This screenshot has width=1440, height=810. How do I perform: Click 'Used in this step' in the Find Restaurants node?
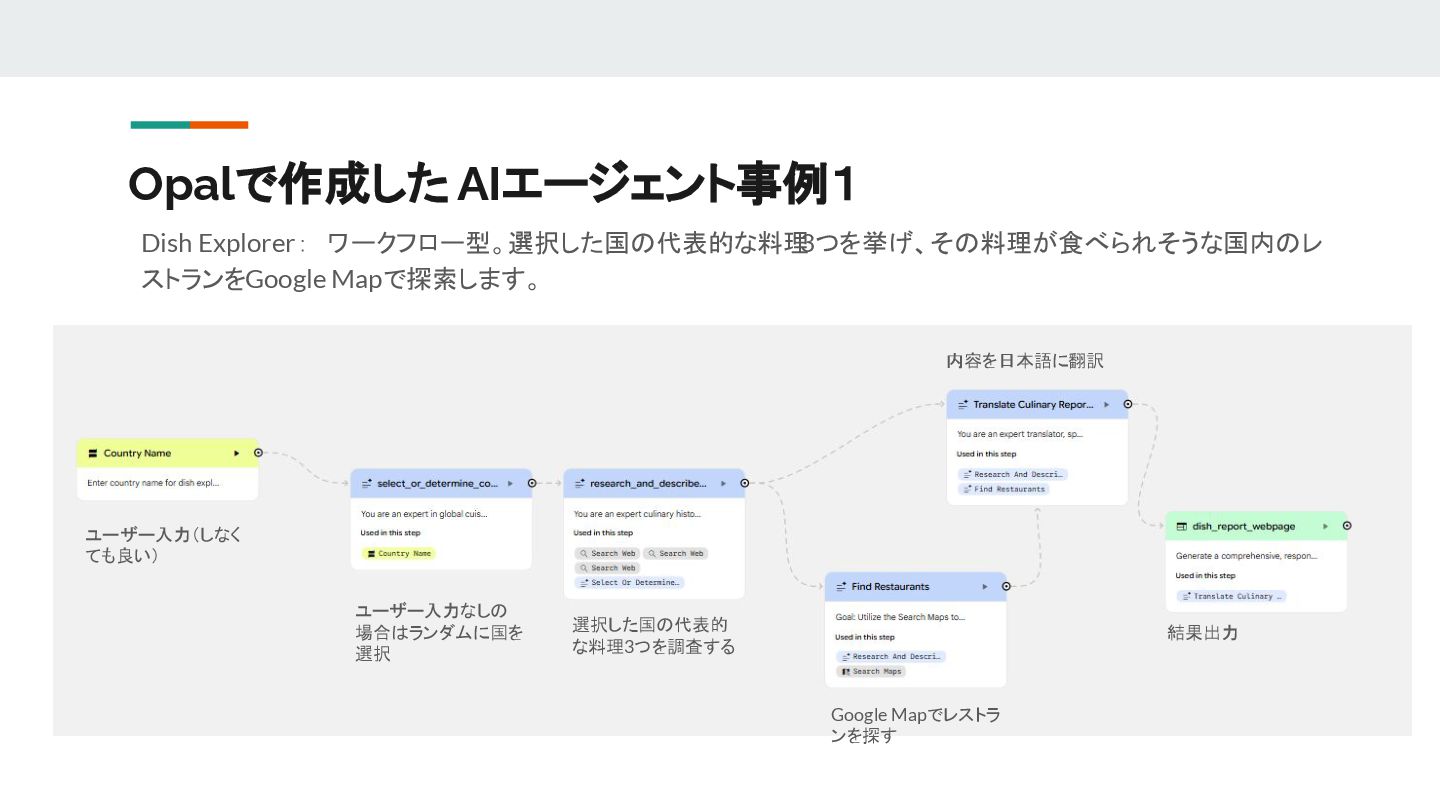(x=865, y=637)
